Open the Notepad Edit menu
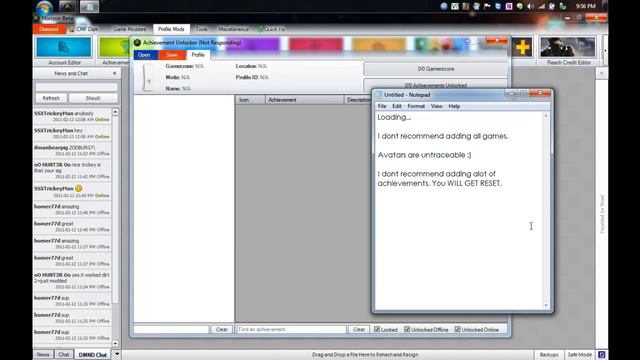The width and height of the screenshot is (640, 360). [396, 106]
